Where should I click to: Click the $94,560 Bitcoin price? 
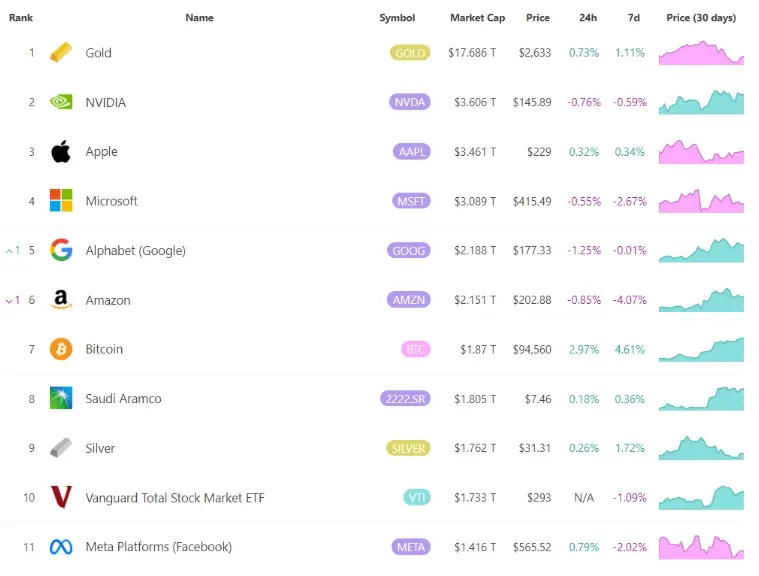pyautogui.click(x=532, y=349)
